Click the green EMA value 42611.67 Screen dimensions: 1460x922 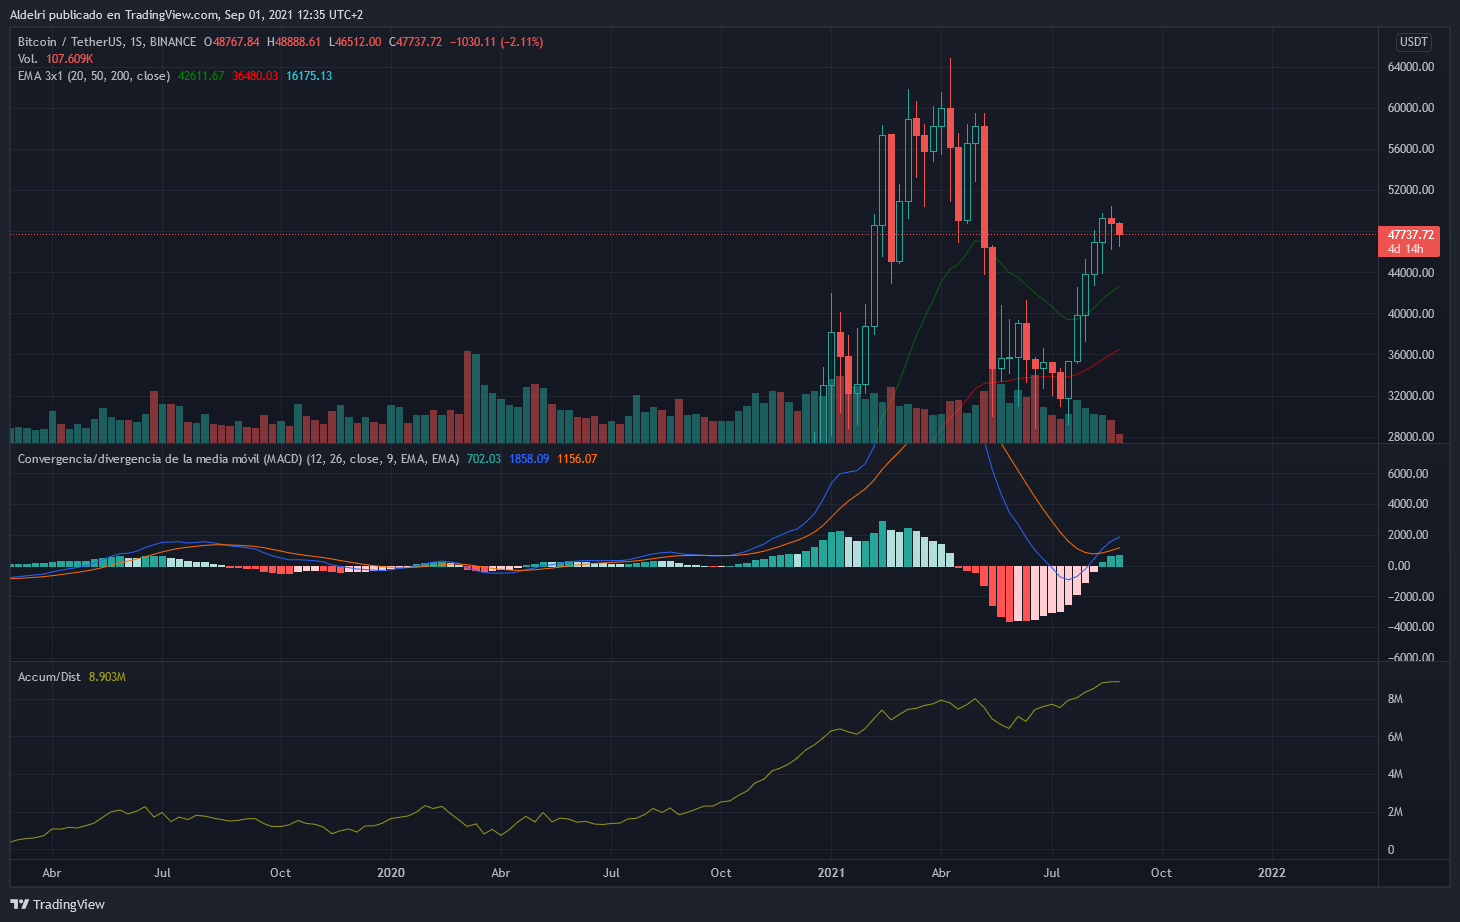pyautogui.click(x=201, y=76)
